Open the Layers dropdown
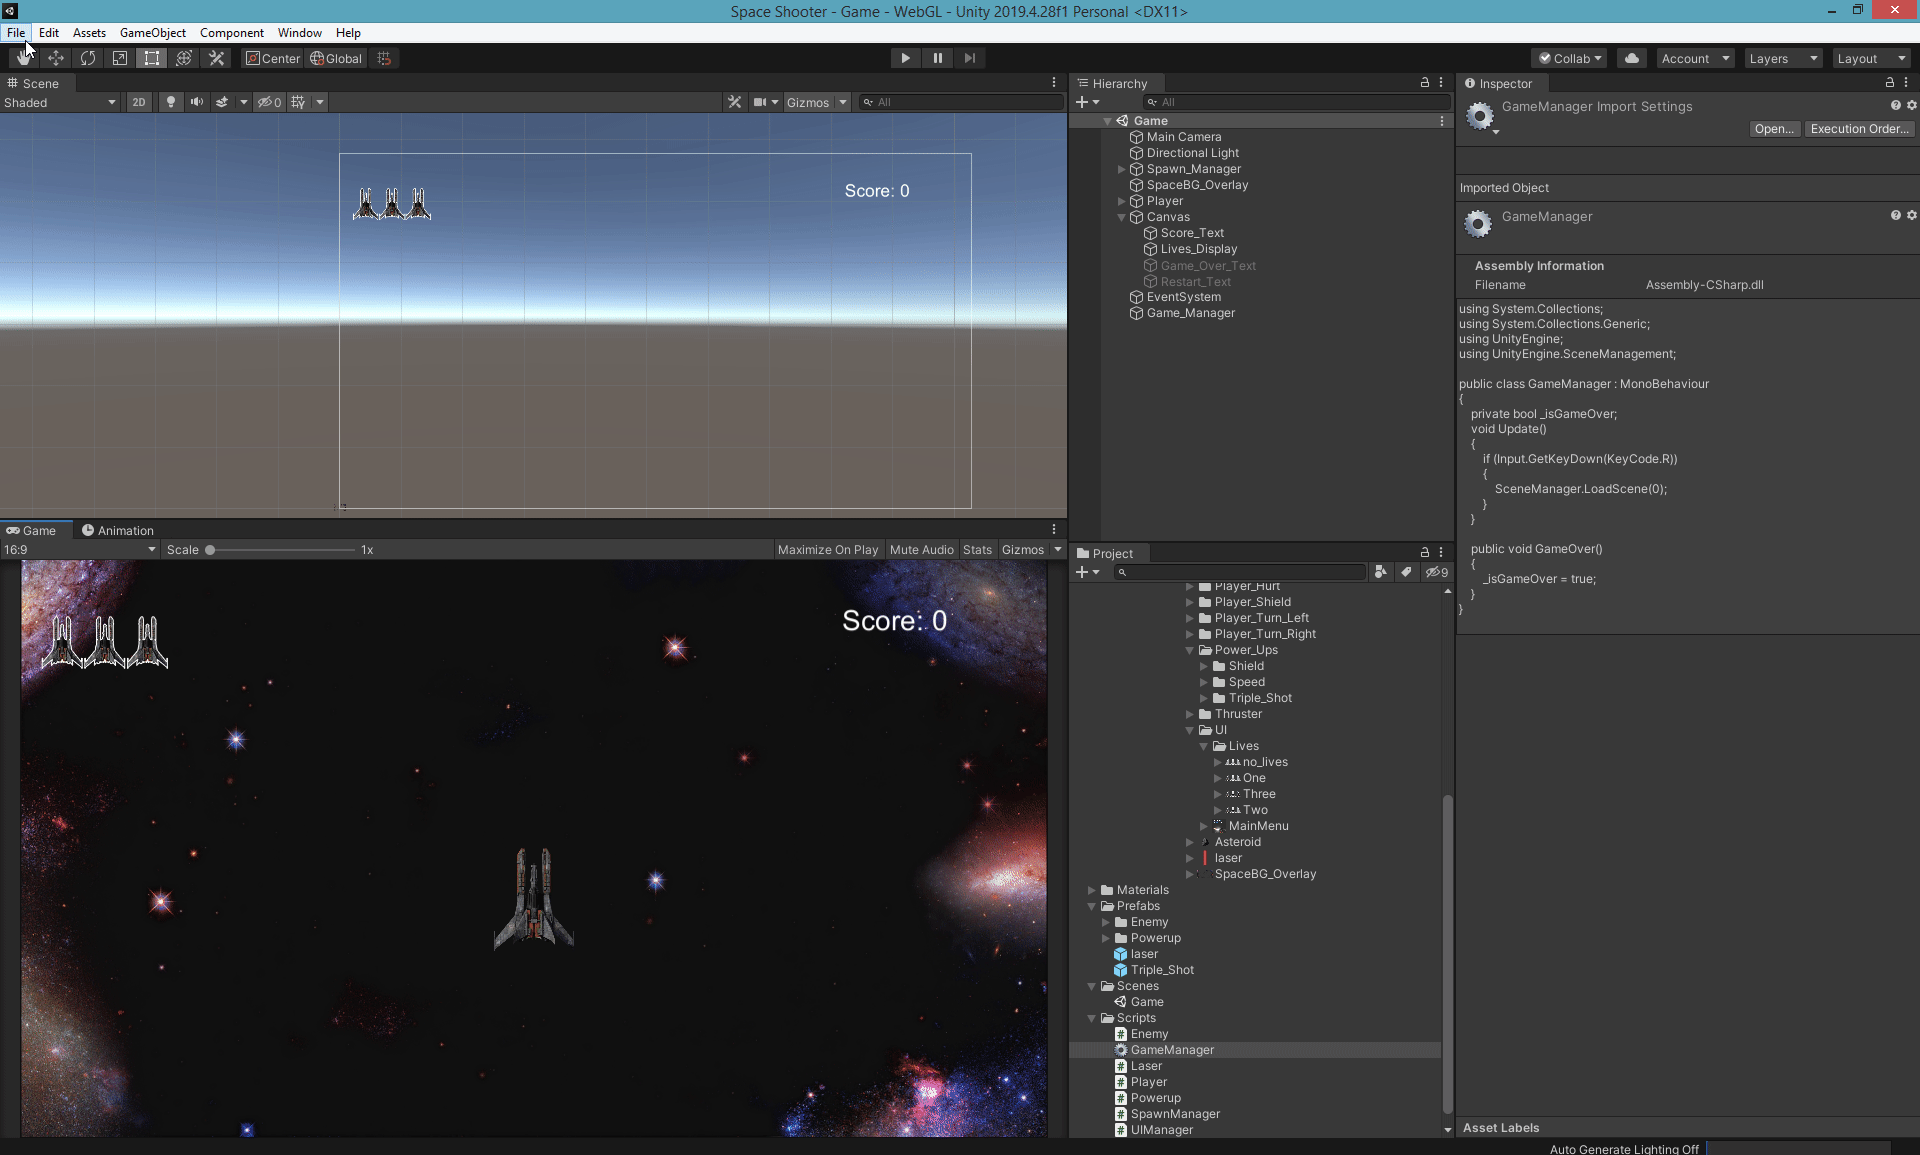Screen dimensions: 1920x1155 coord(1783,58)
